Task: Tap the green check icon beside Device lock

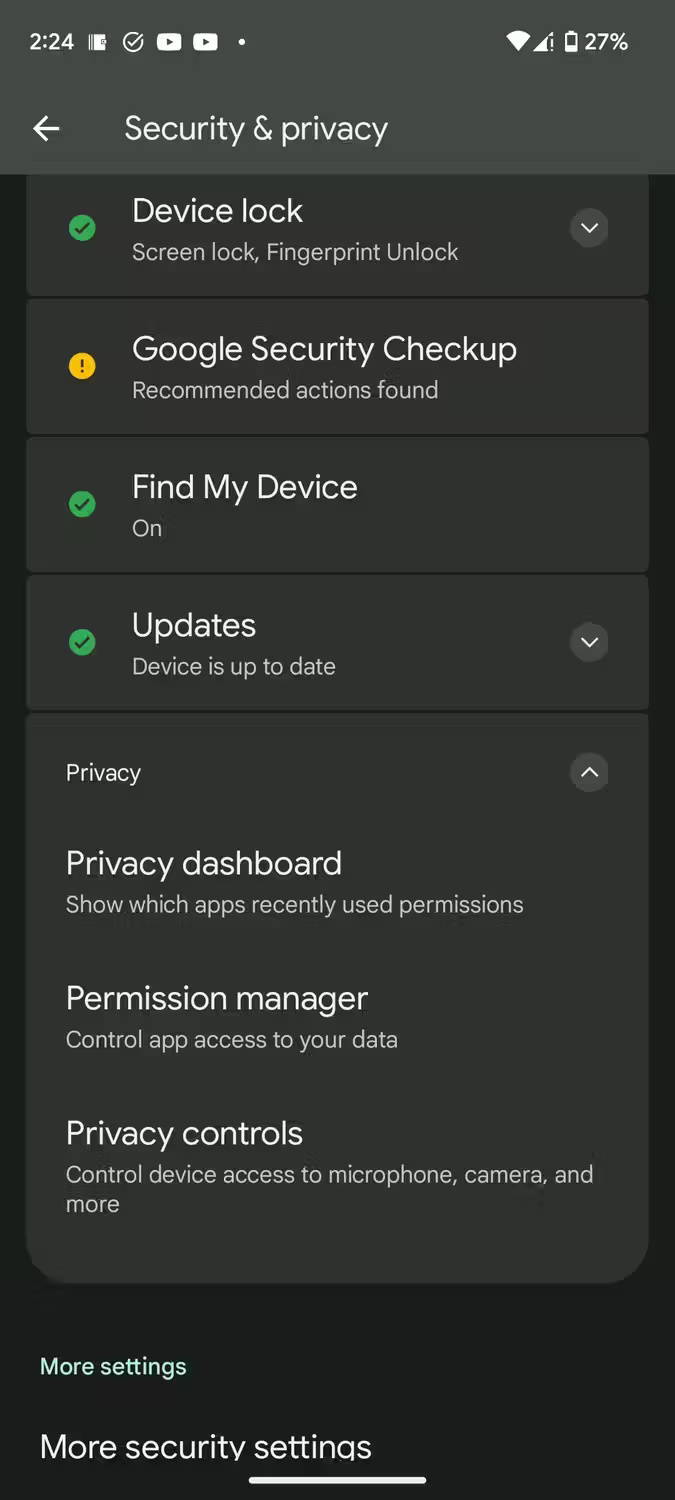Action: coord(82,228)
